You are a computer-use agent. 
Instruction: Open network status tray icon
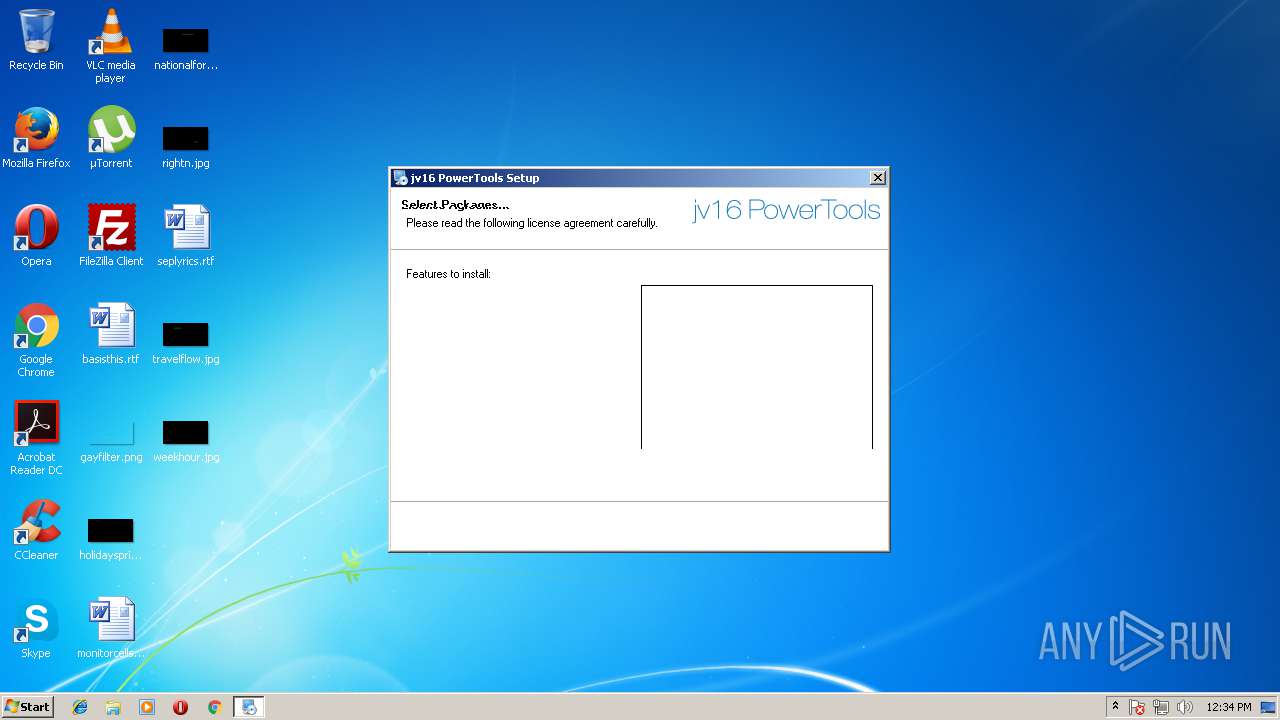(x=1161, y=707)
